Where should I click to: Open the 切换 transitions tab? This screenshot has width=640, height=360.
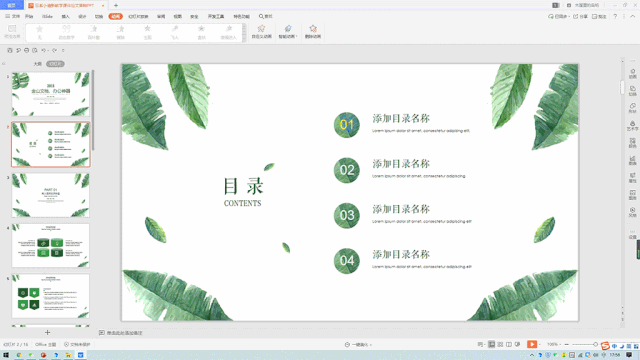pyautogui.click(x=99, y=16)
